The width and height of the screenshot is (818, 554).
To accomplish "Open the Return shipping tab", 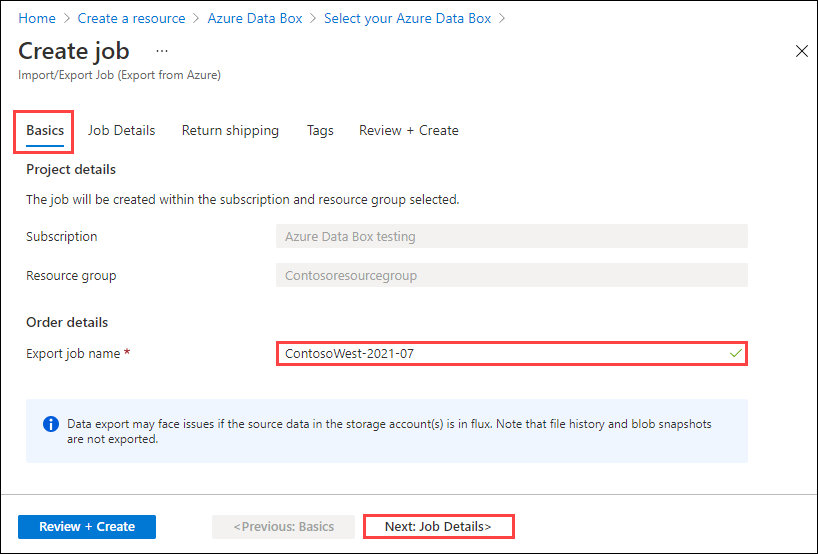I will (230, 130).
